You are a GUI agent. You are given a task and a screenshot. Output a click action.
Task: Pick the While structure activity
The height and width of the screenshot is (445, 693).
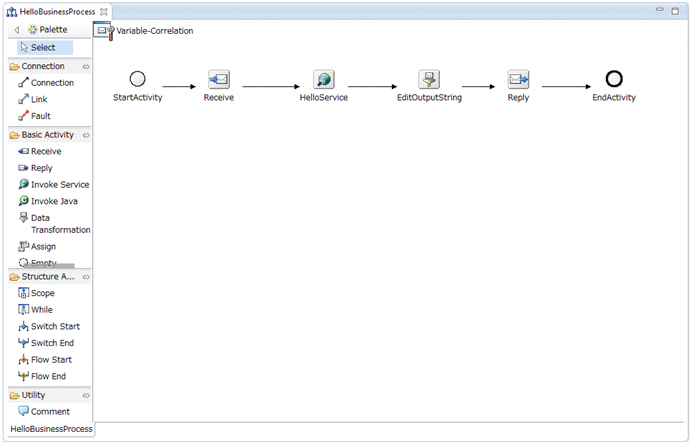pyautogui.click(x=35, y=310)
